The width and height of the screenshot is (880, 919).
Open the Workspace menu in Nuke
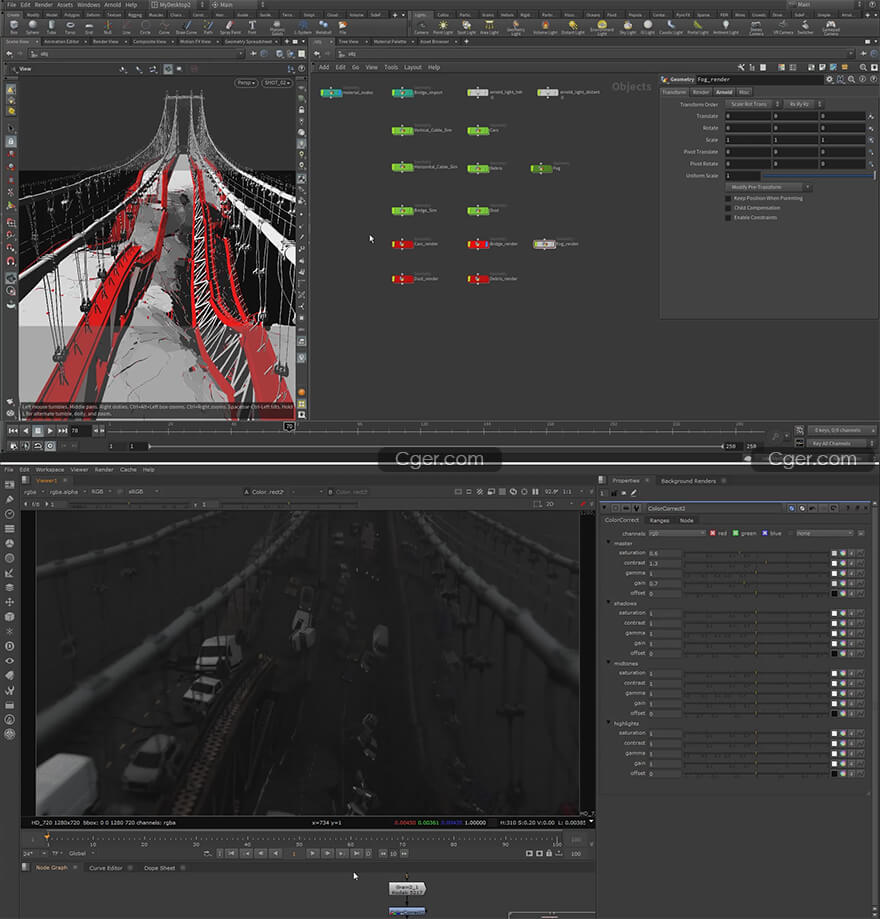49,469
